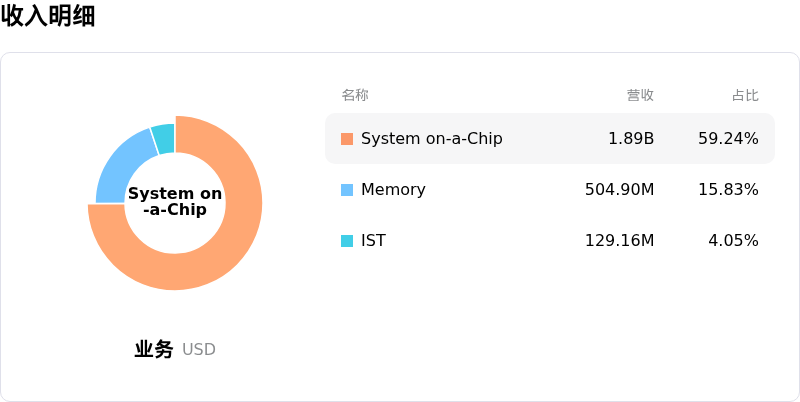Select the System on-a-Chip table row

[x=550, y=139]
